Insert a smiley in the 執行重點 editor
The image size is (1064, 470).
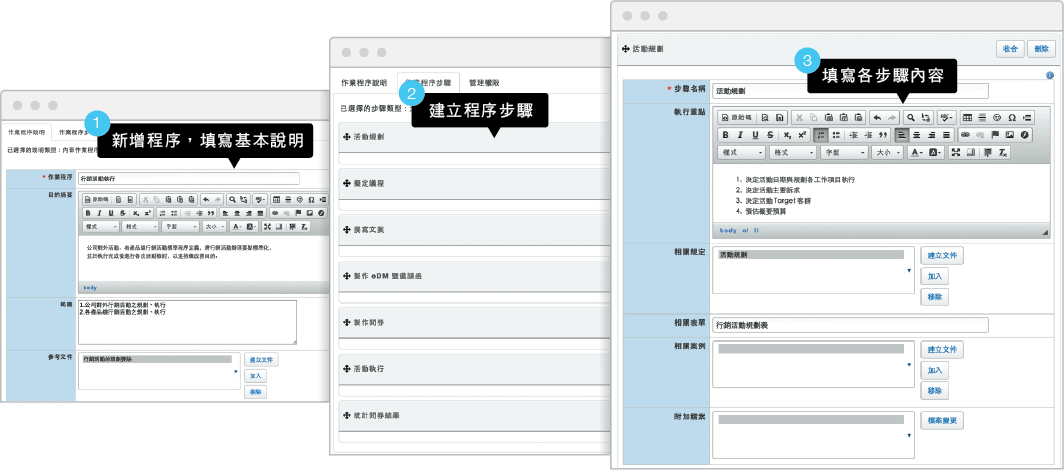point(997,117)
